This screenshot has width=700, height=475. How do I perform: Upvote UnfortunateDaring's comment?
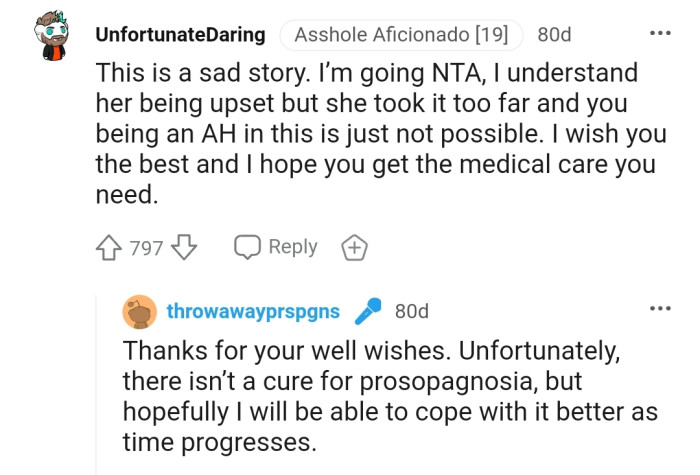pos(109,248)
